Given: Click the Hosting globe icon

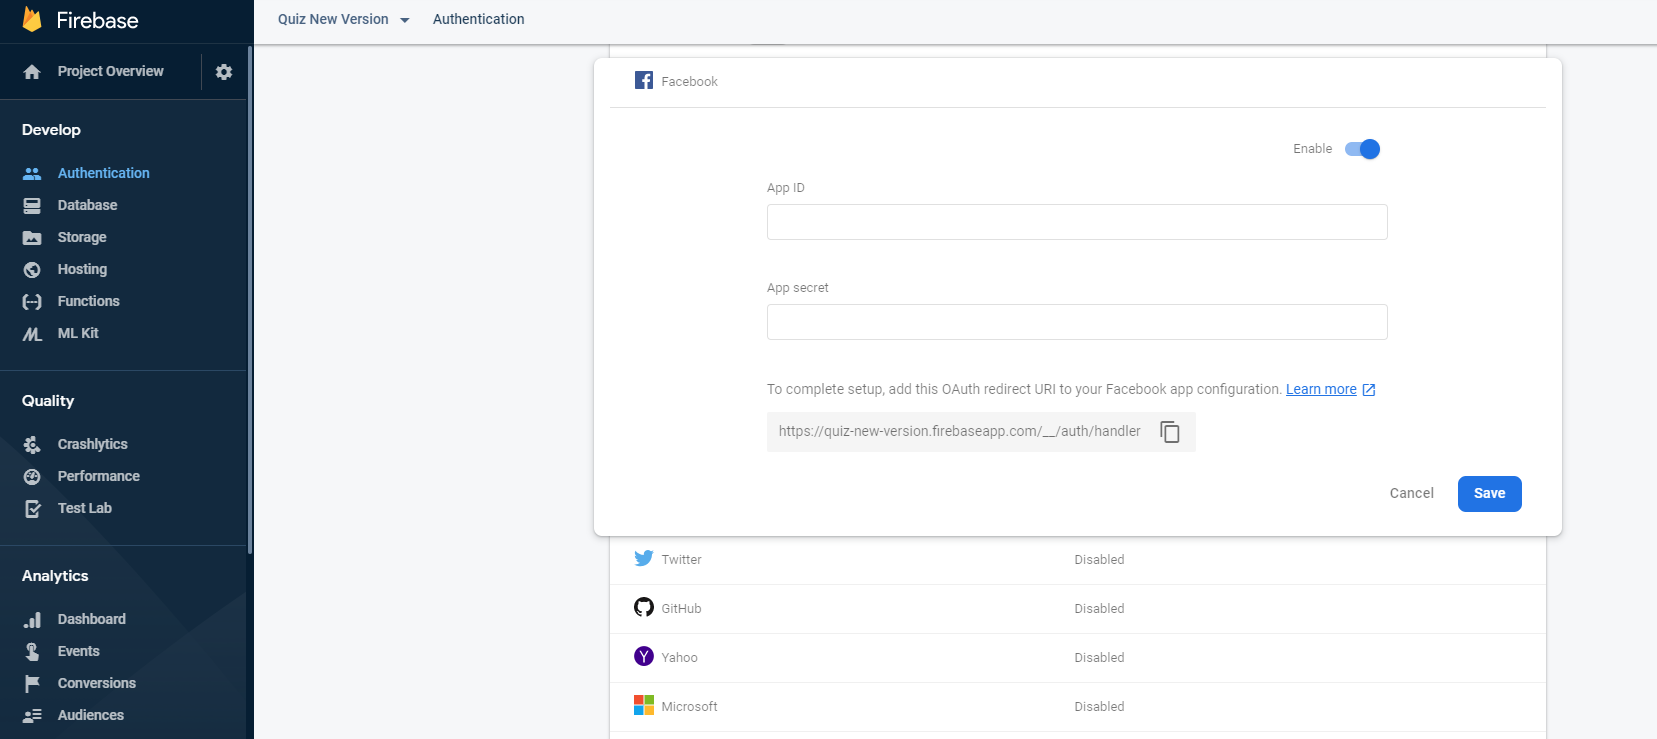Looking at the screenshot, I should pyautogui.click(x=32, y=269).
